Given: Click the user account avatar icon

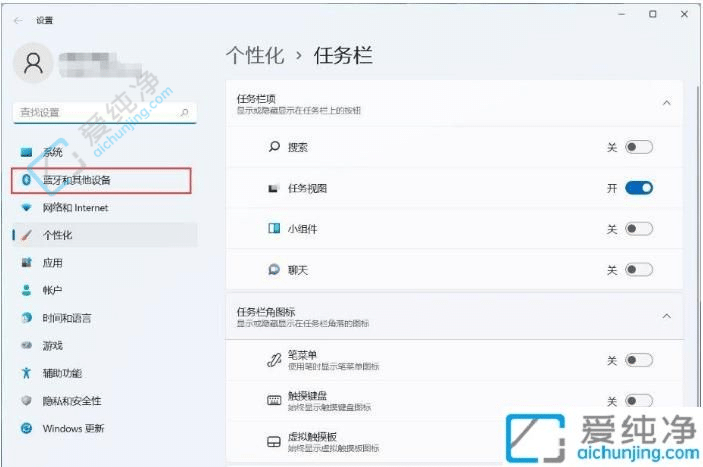Looking at the screenshot, I should pos(34,63).
